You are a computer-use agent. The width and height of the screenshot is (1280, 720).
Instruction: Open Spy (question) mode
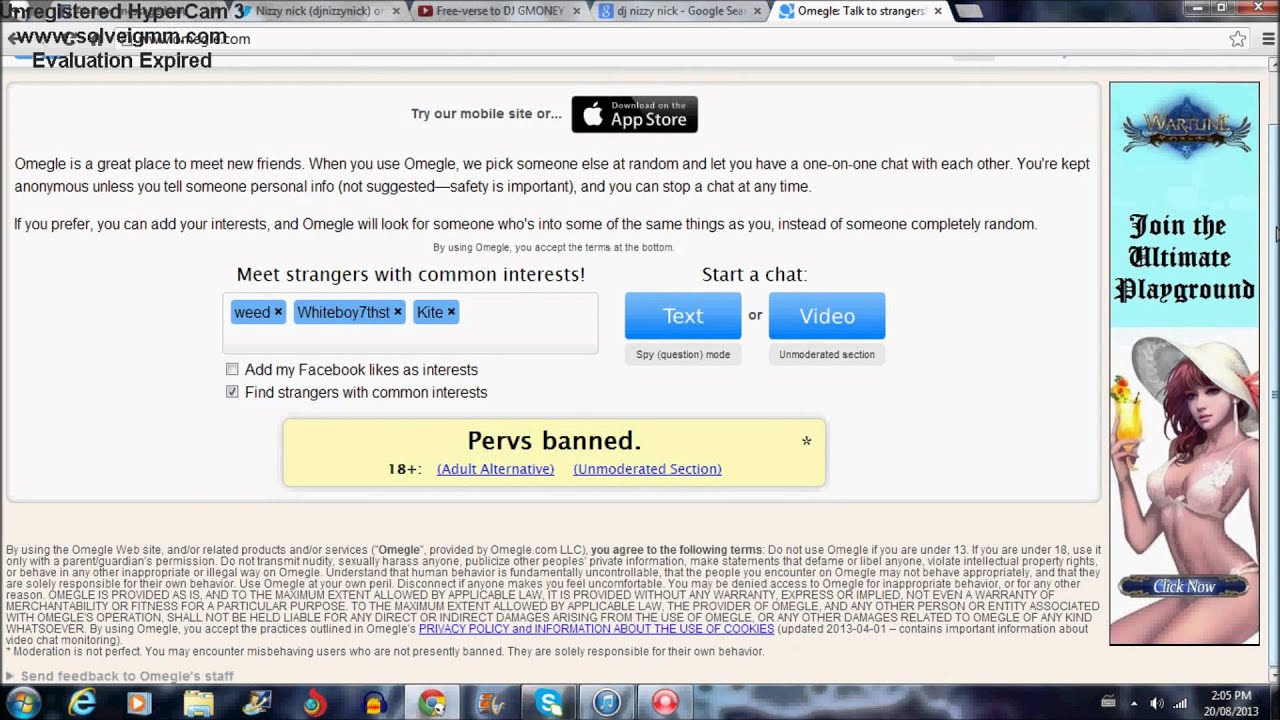click(683, 354)
